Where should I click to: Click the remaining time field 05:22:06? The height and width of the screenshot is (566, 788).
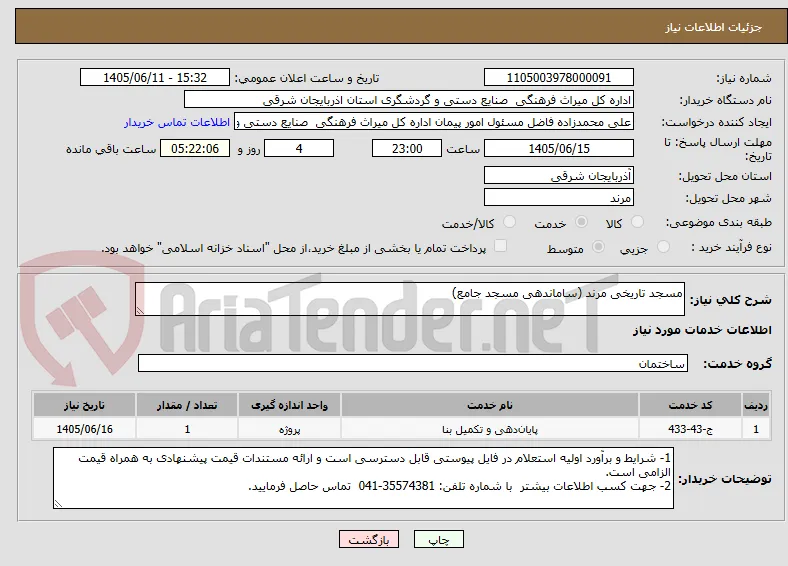click(195, 148)
